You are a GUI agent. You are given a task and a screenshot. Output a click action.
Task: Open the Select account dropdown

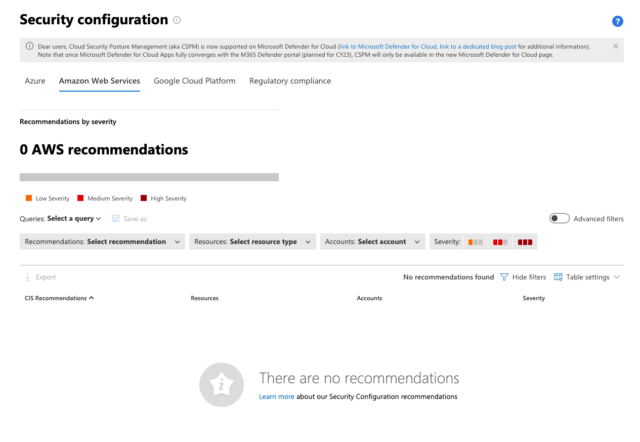click(x=372, y=242)
